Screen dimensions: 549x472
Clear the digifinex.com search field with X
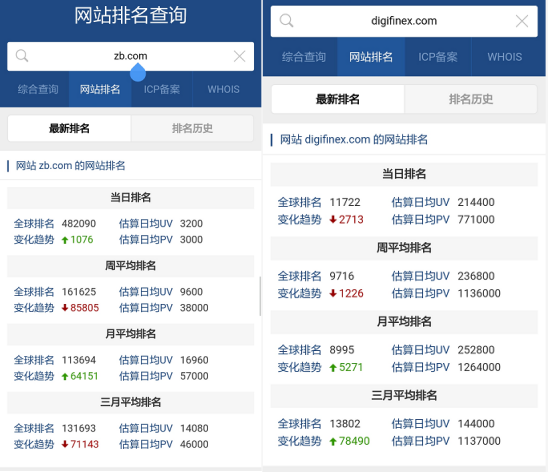pos(522,21)
